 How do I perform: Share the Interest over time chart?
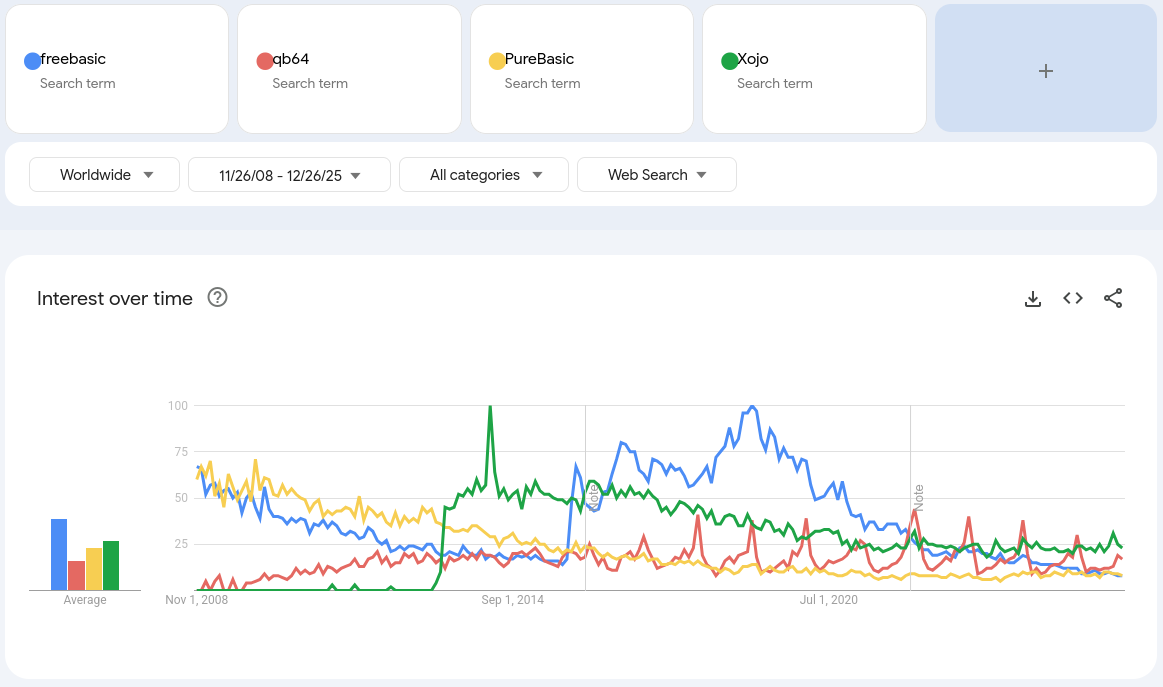(x=1113, y=298)
